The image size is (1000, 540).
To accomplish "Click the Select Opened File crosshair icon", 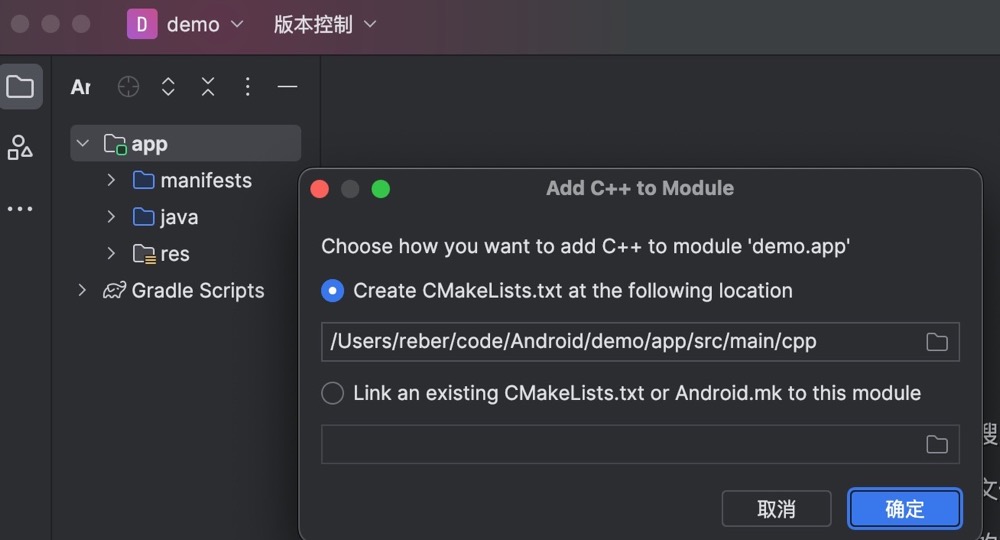I will coord(128,87).
